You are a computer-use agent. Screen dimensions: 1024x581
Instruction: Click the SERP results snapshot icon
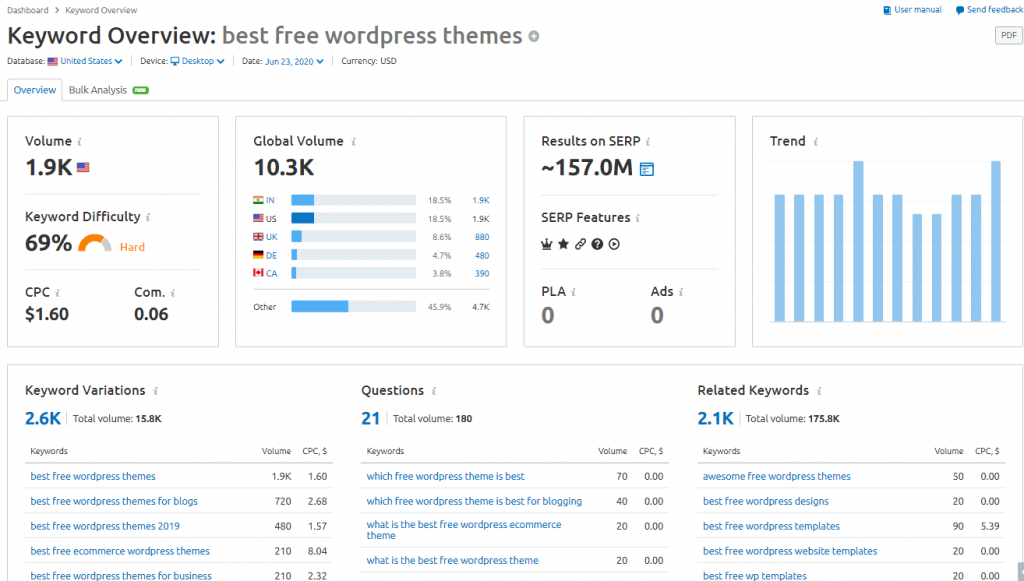pyautogui.click(x=646, y=169)
